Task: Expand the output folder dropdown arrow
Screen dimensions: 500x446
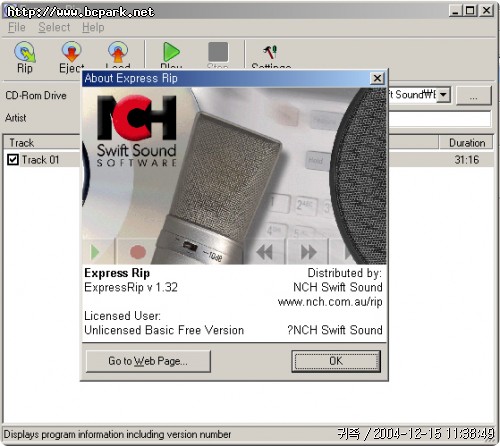Action: pyautogui.click(x=443, y=95)
